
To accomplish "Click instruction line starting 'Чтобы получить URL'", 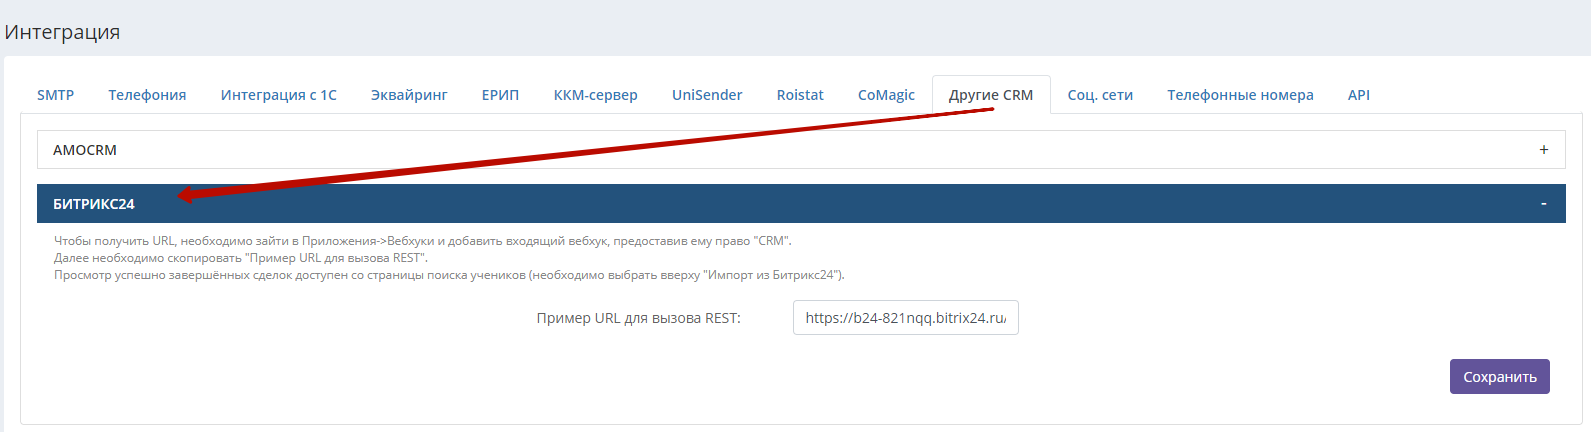I will pos(423,241).
